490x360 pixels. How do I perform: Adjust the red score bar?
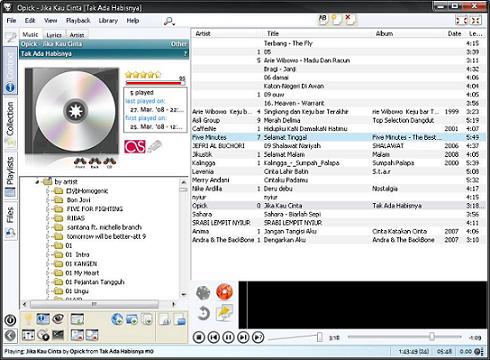[155, 82]
